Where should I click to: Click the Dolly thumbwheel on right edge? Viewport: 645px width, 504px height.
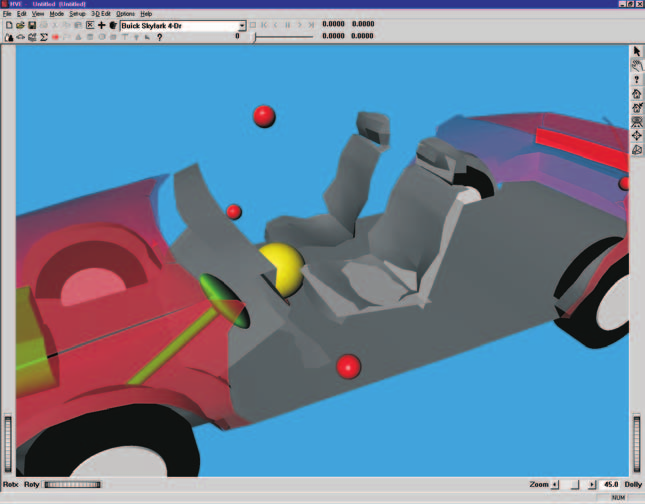(x=637, y=445)
